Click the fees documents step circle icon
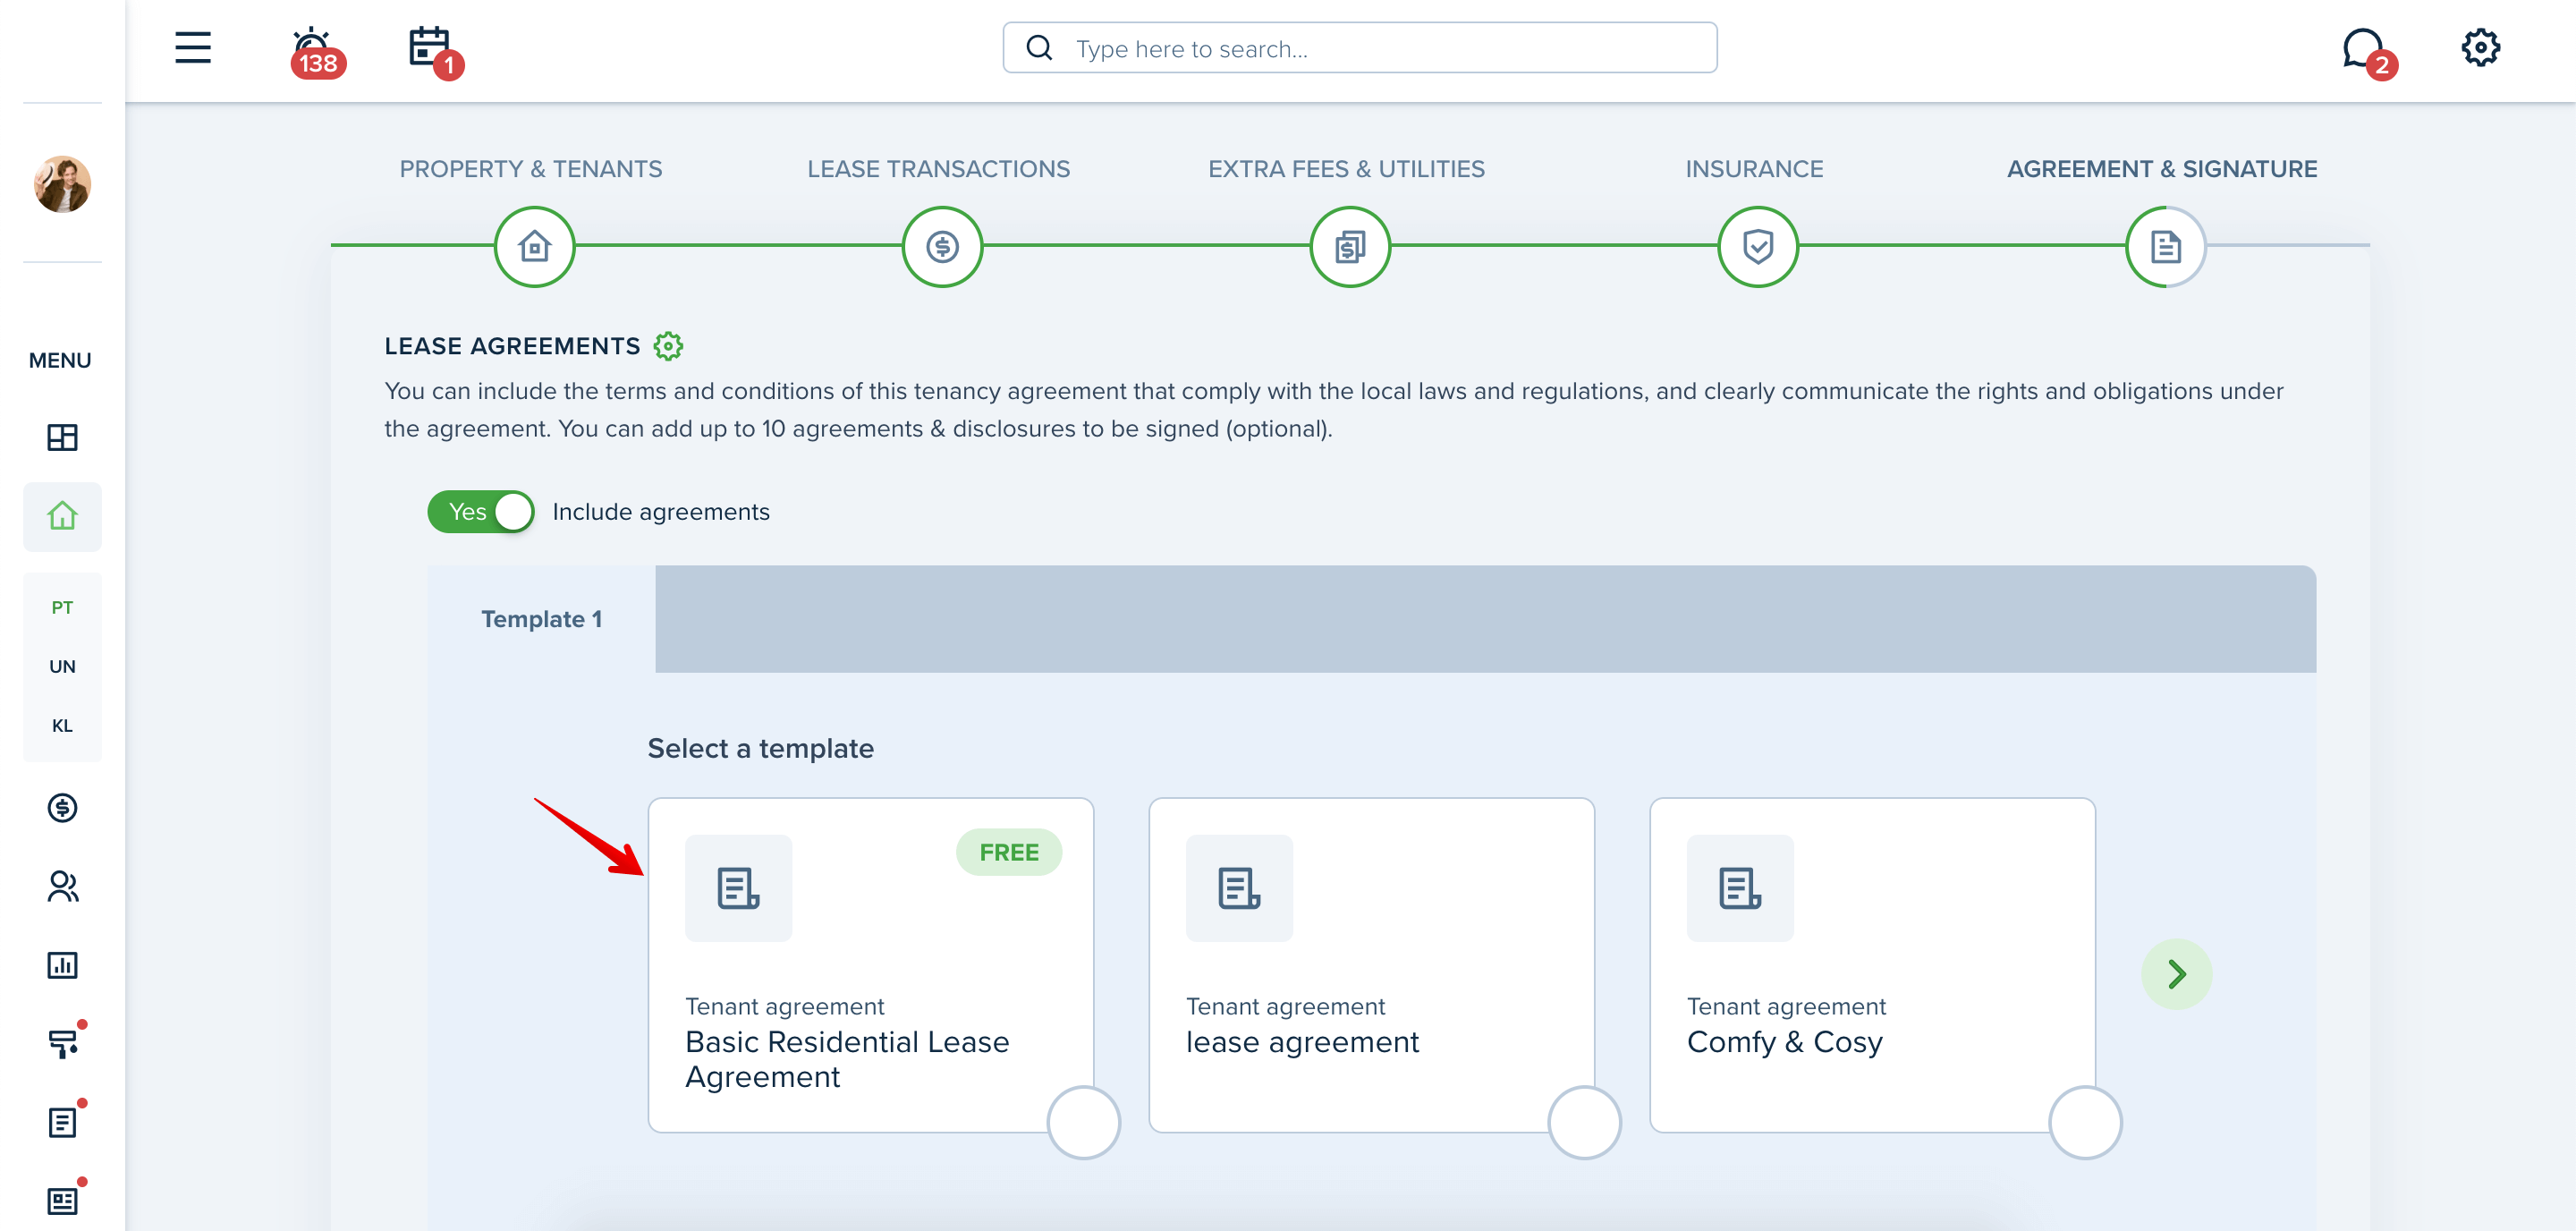This screenshot has width=2576, height=1231. (1350, 247)
